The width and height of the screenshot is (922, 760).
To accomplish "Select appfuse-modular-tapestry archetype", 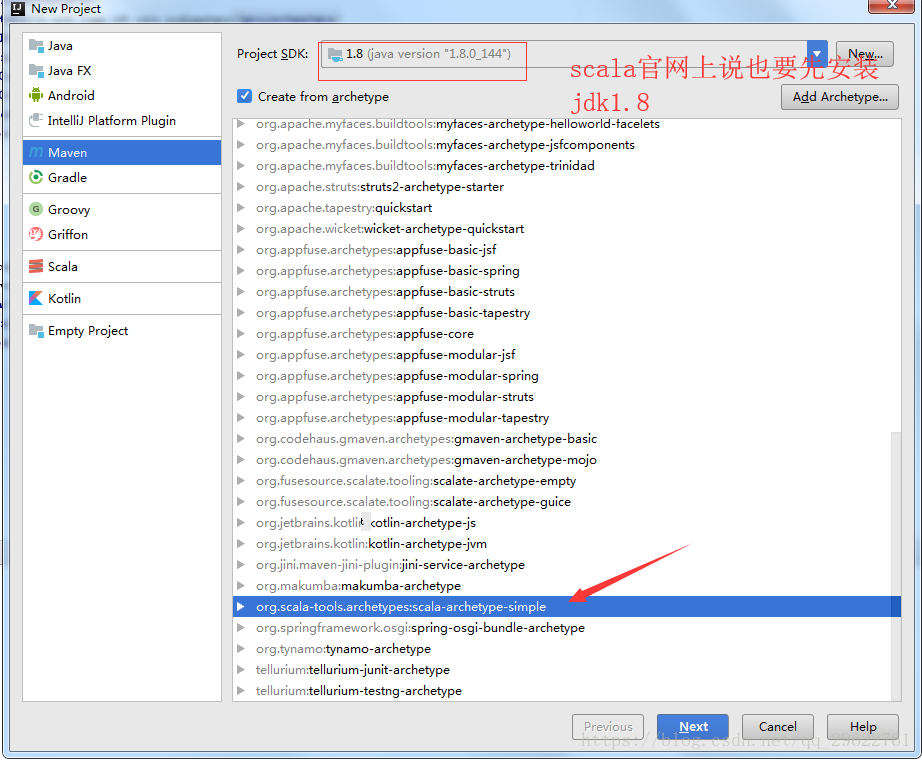I will point(567,418).
